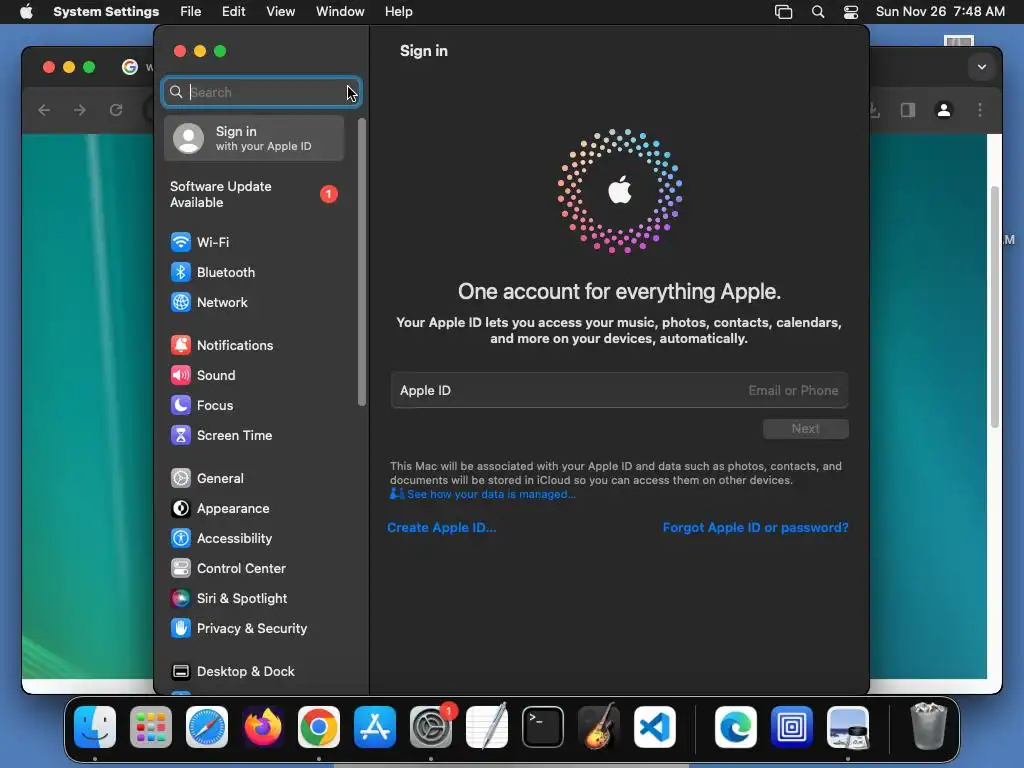The width and height of the screenshot is (1024, 768).
Task: Select Sign in with your Apple ID
Action: 254,138
